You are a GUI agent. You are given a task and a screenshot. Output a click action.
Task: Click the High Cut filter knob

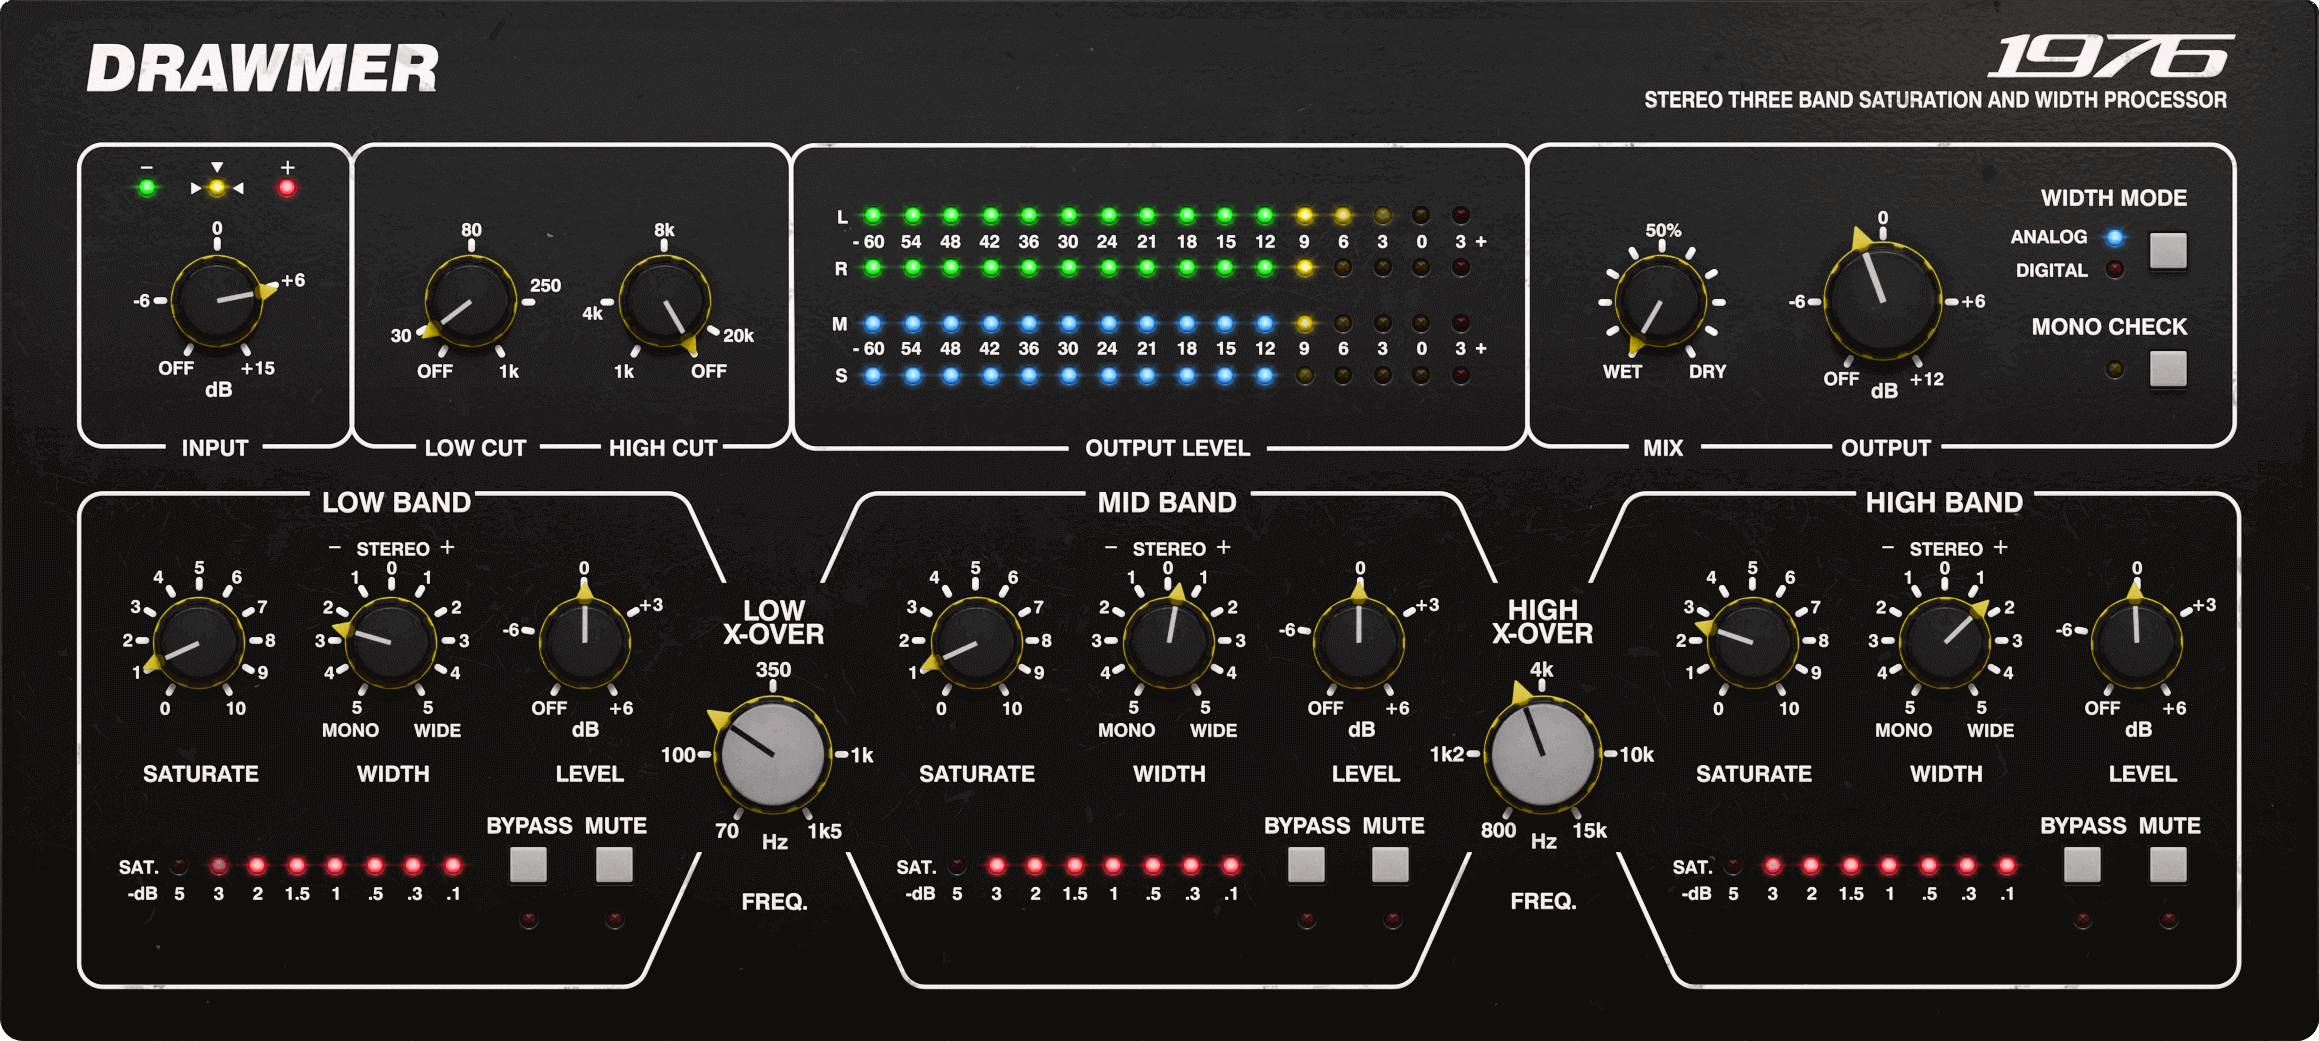[x=665, y=301]
